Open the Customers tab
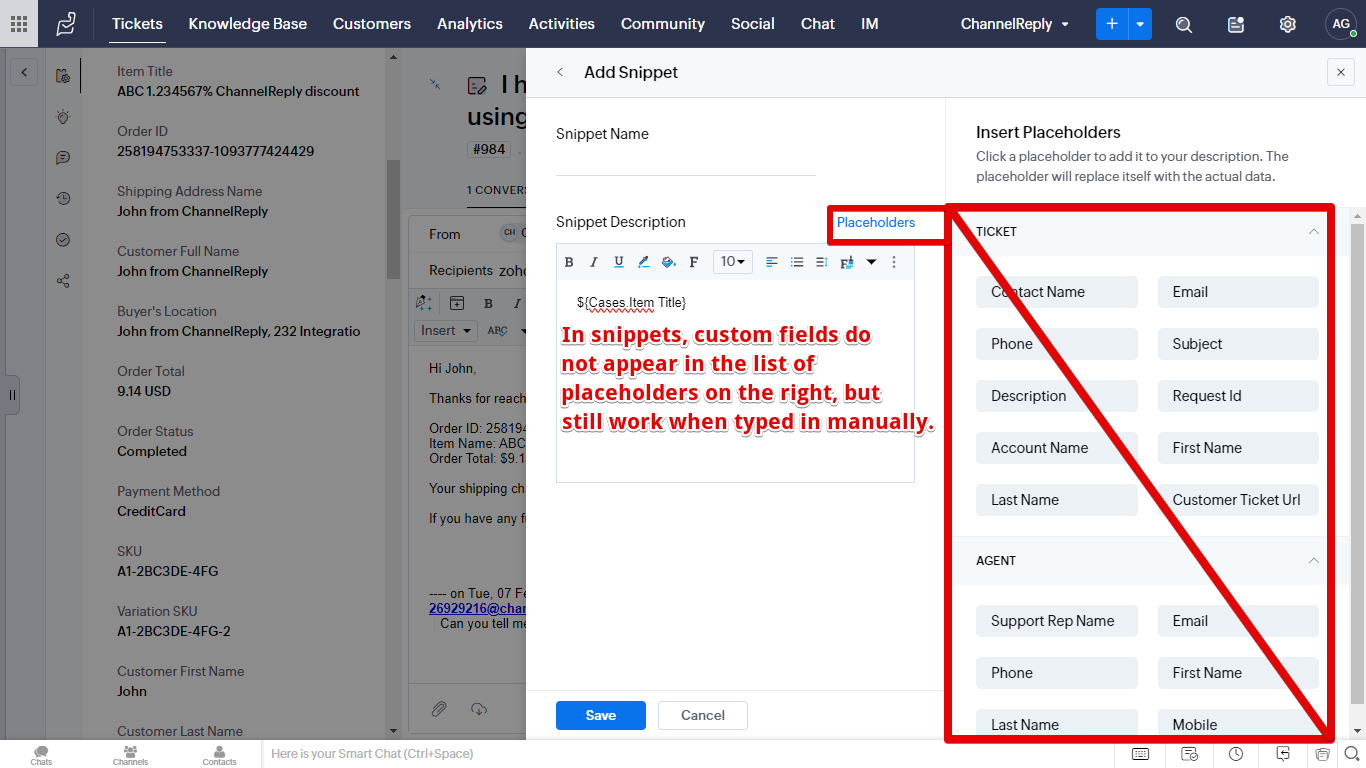 click(x=372, y=24)
